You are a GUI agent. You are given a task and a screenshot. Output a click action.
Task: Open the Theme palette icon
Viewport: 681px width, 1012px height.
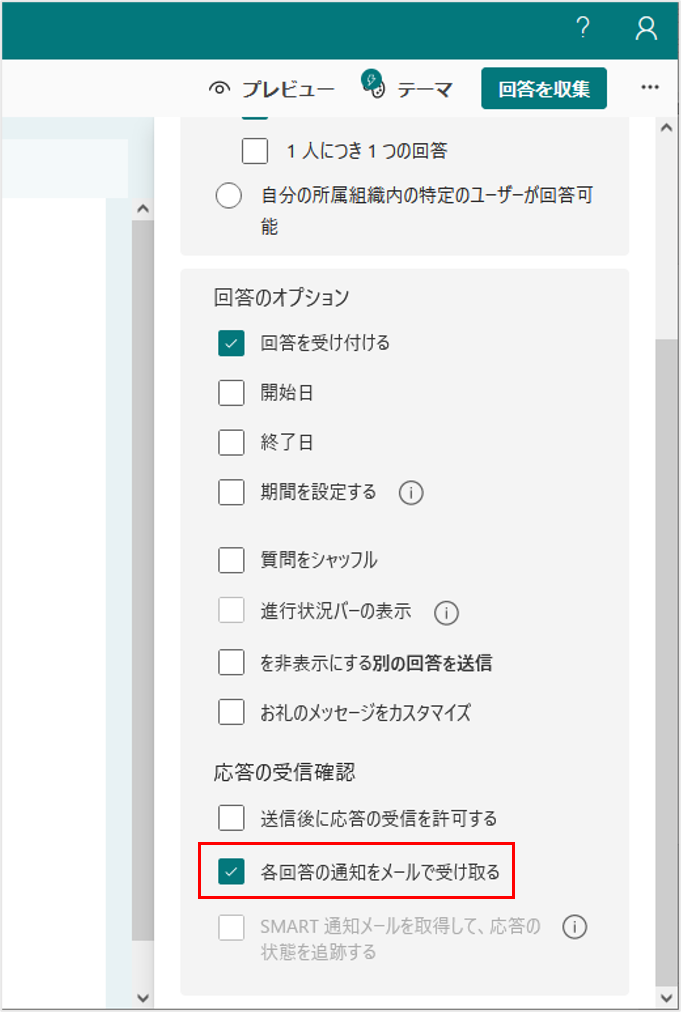click(374, 86)
